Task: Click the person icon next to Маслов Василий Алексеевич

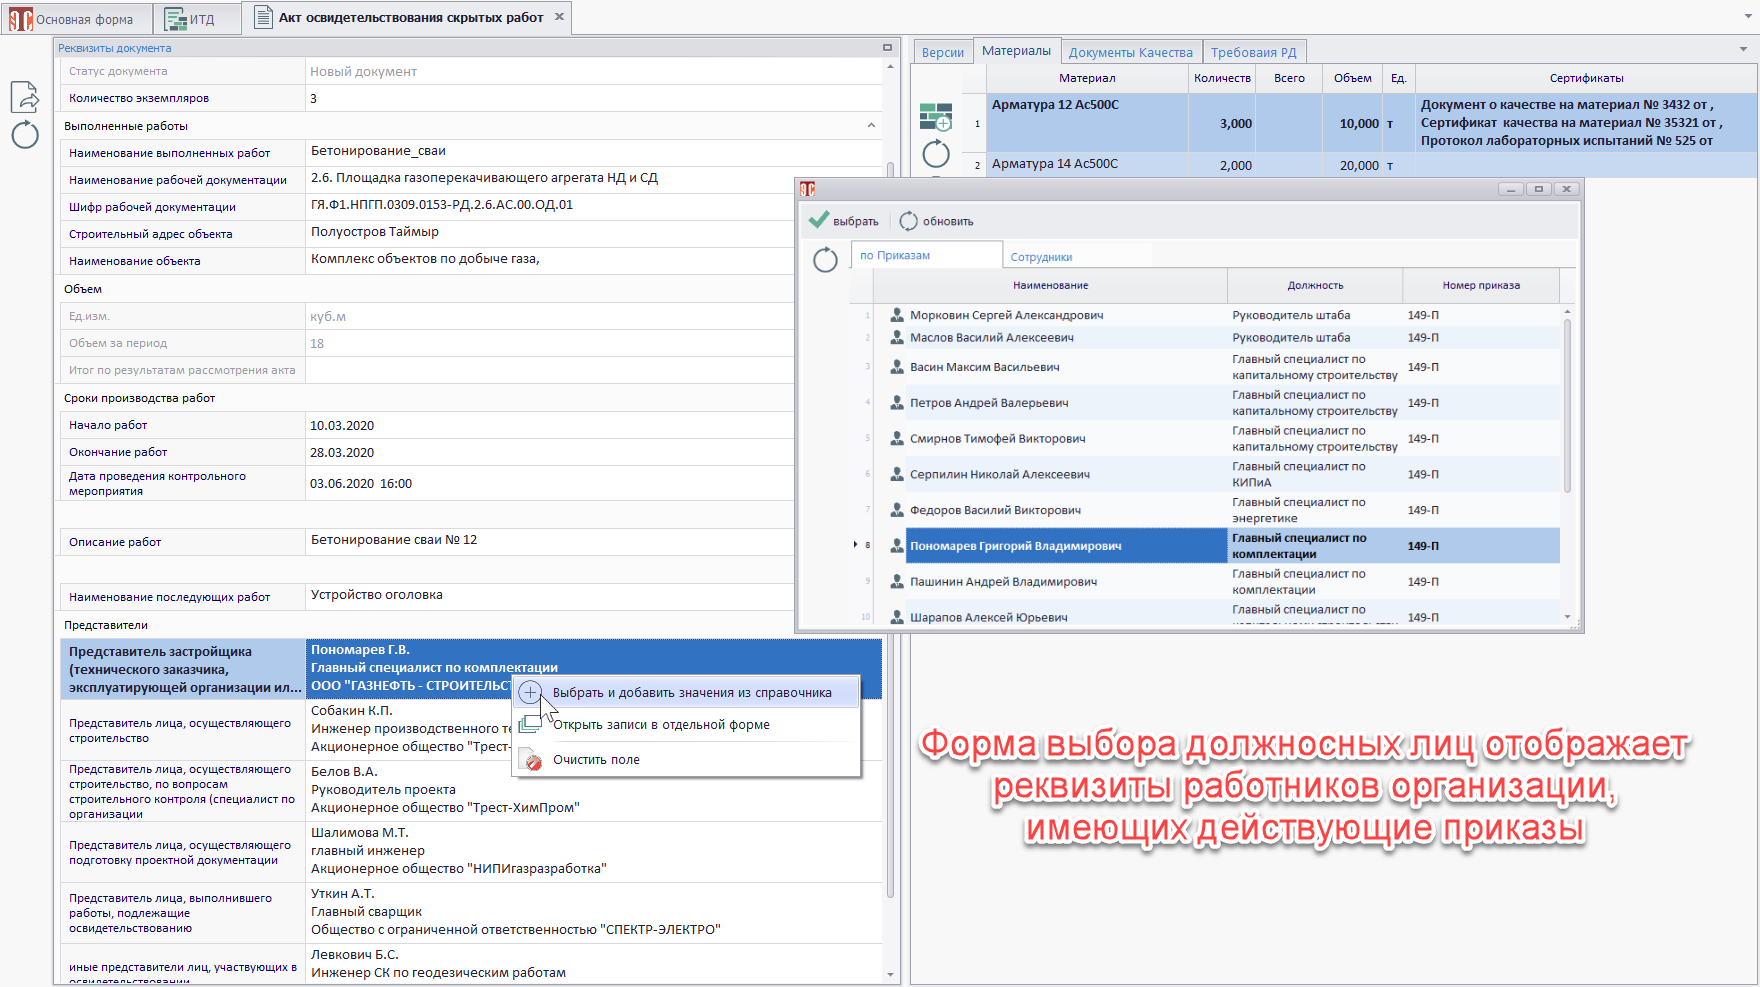Action: [897, 337]
